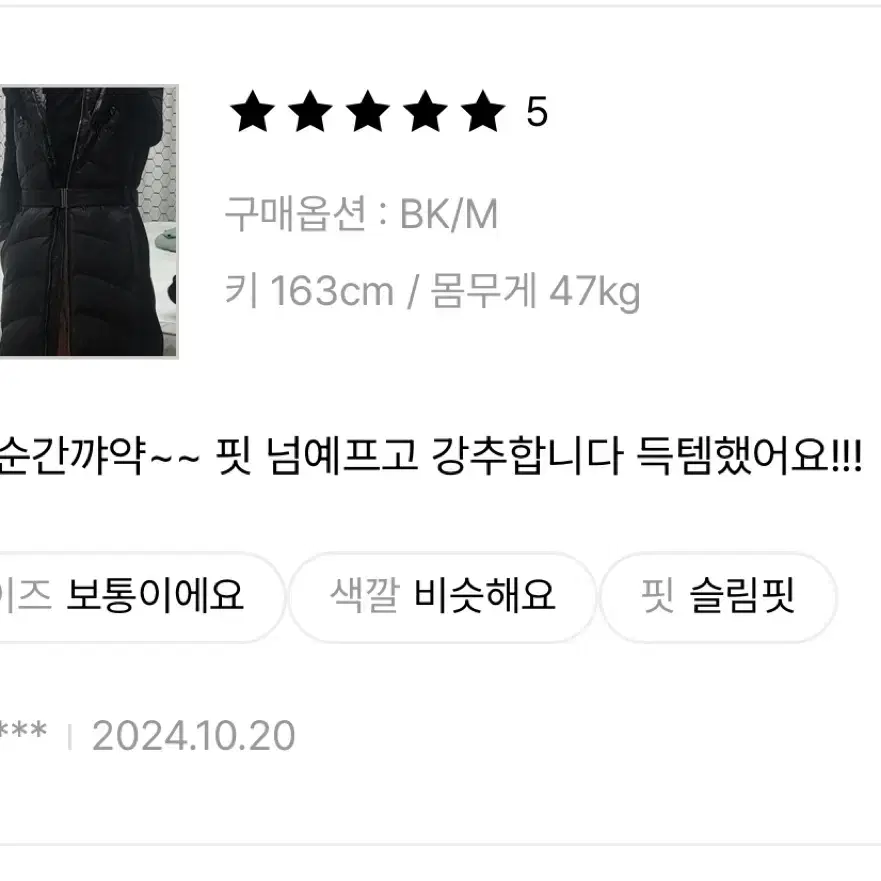Image resolution: width=881 pixels, height=881 pixels.
Task: Select the 보통이에요 size tag chip
Action: click(x=140, y=597)
